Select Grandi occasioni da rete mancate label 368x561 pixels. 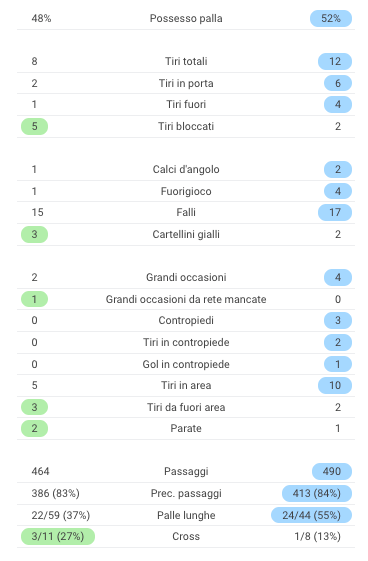[186, 299]
